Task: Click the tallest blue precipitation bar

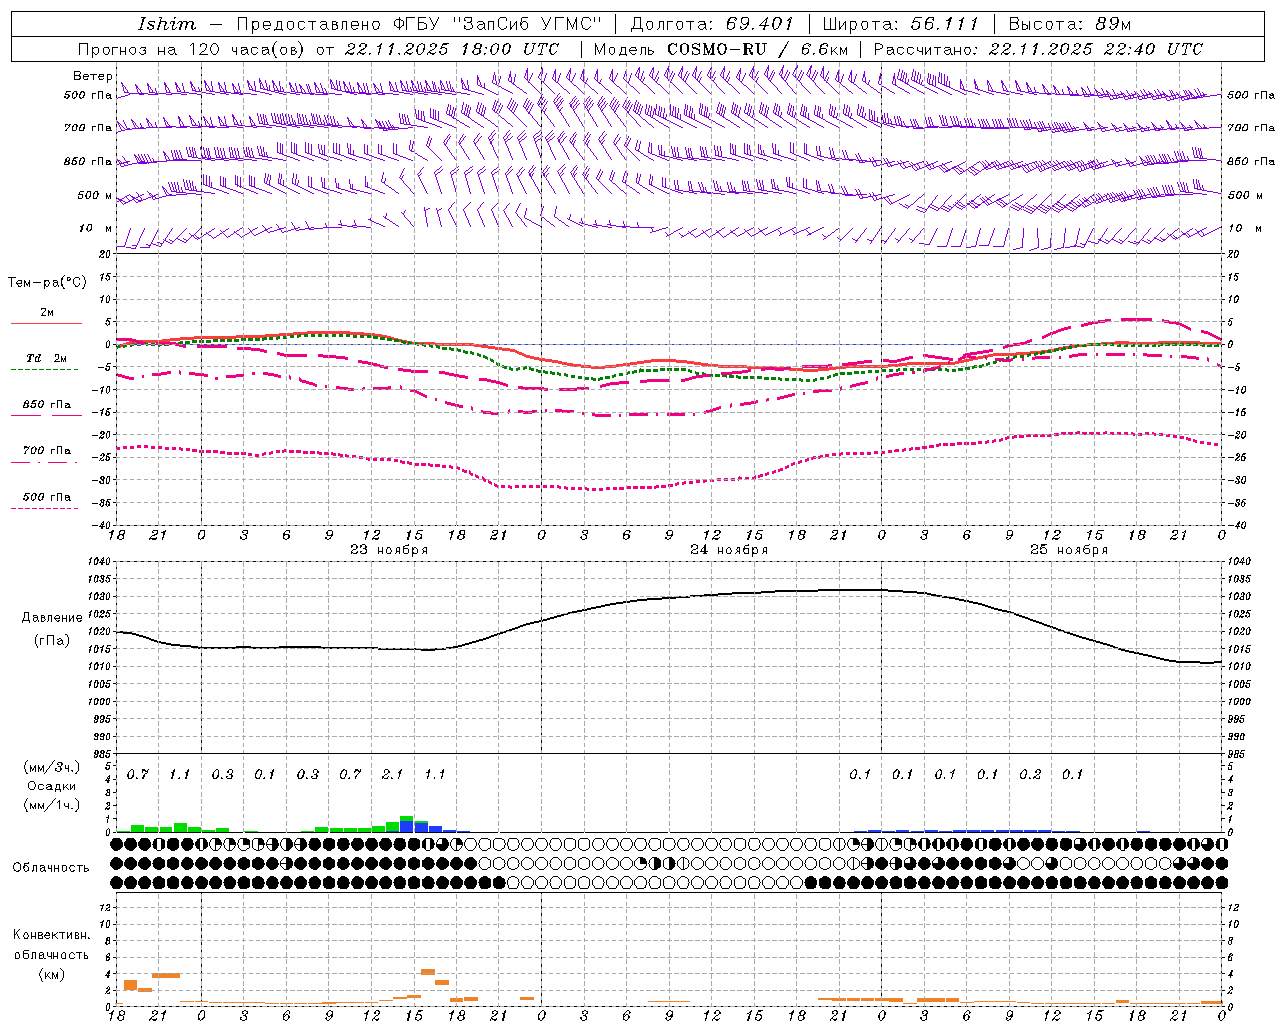Action: point(407,827)
